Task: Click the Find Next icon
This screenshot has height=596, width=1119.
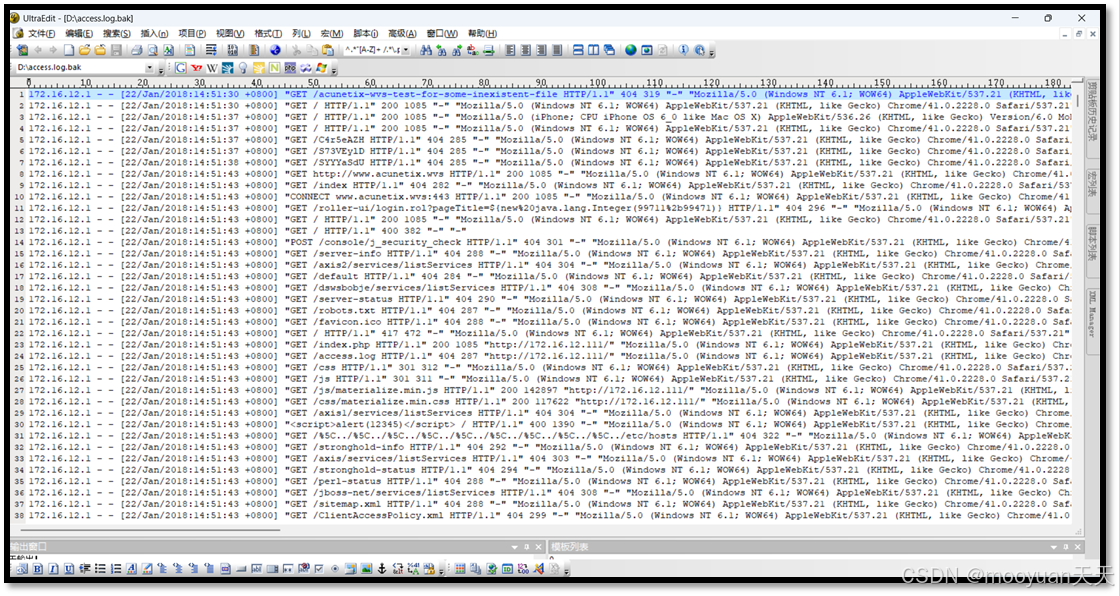Action: point(457,50)
